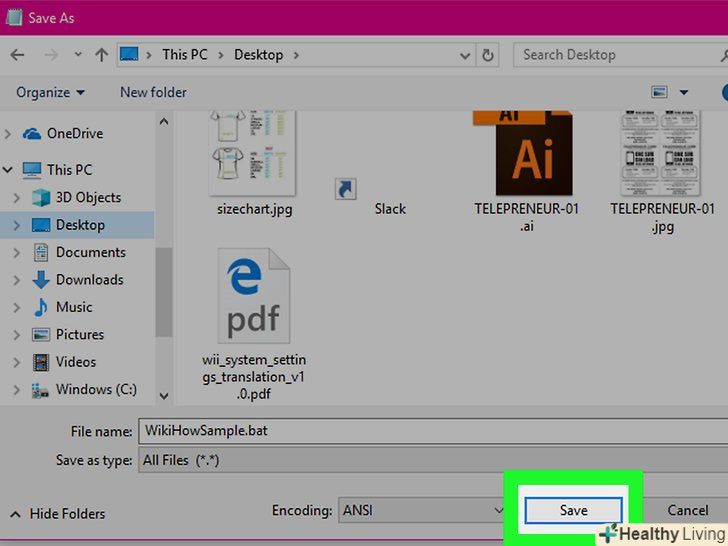Expand the Windows (C:) drive node
The image size is (728, 546).
[17, 390]
